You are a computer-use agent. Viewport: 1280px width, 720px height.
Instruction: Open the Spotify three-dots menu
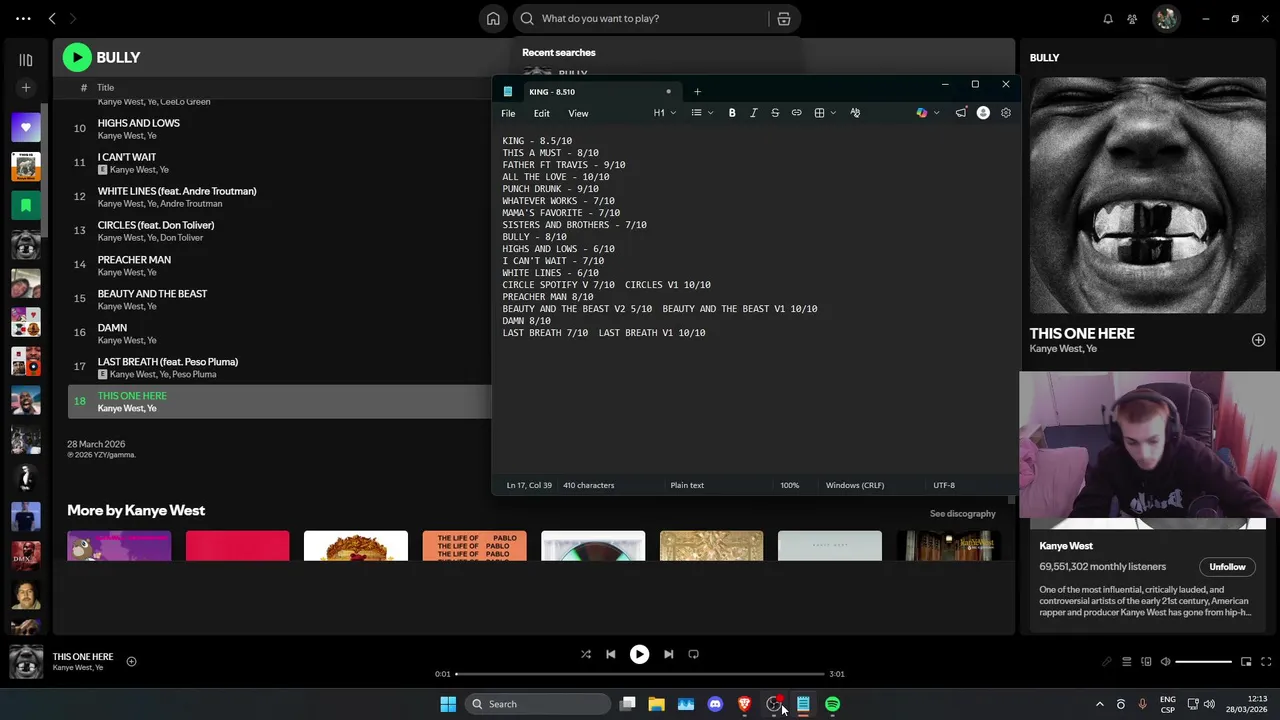click(x=23, y=18)
